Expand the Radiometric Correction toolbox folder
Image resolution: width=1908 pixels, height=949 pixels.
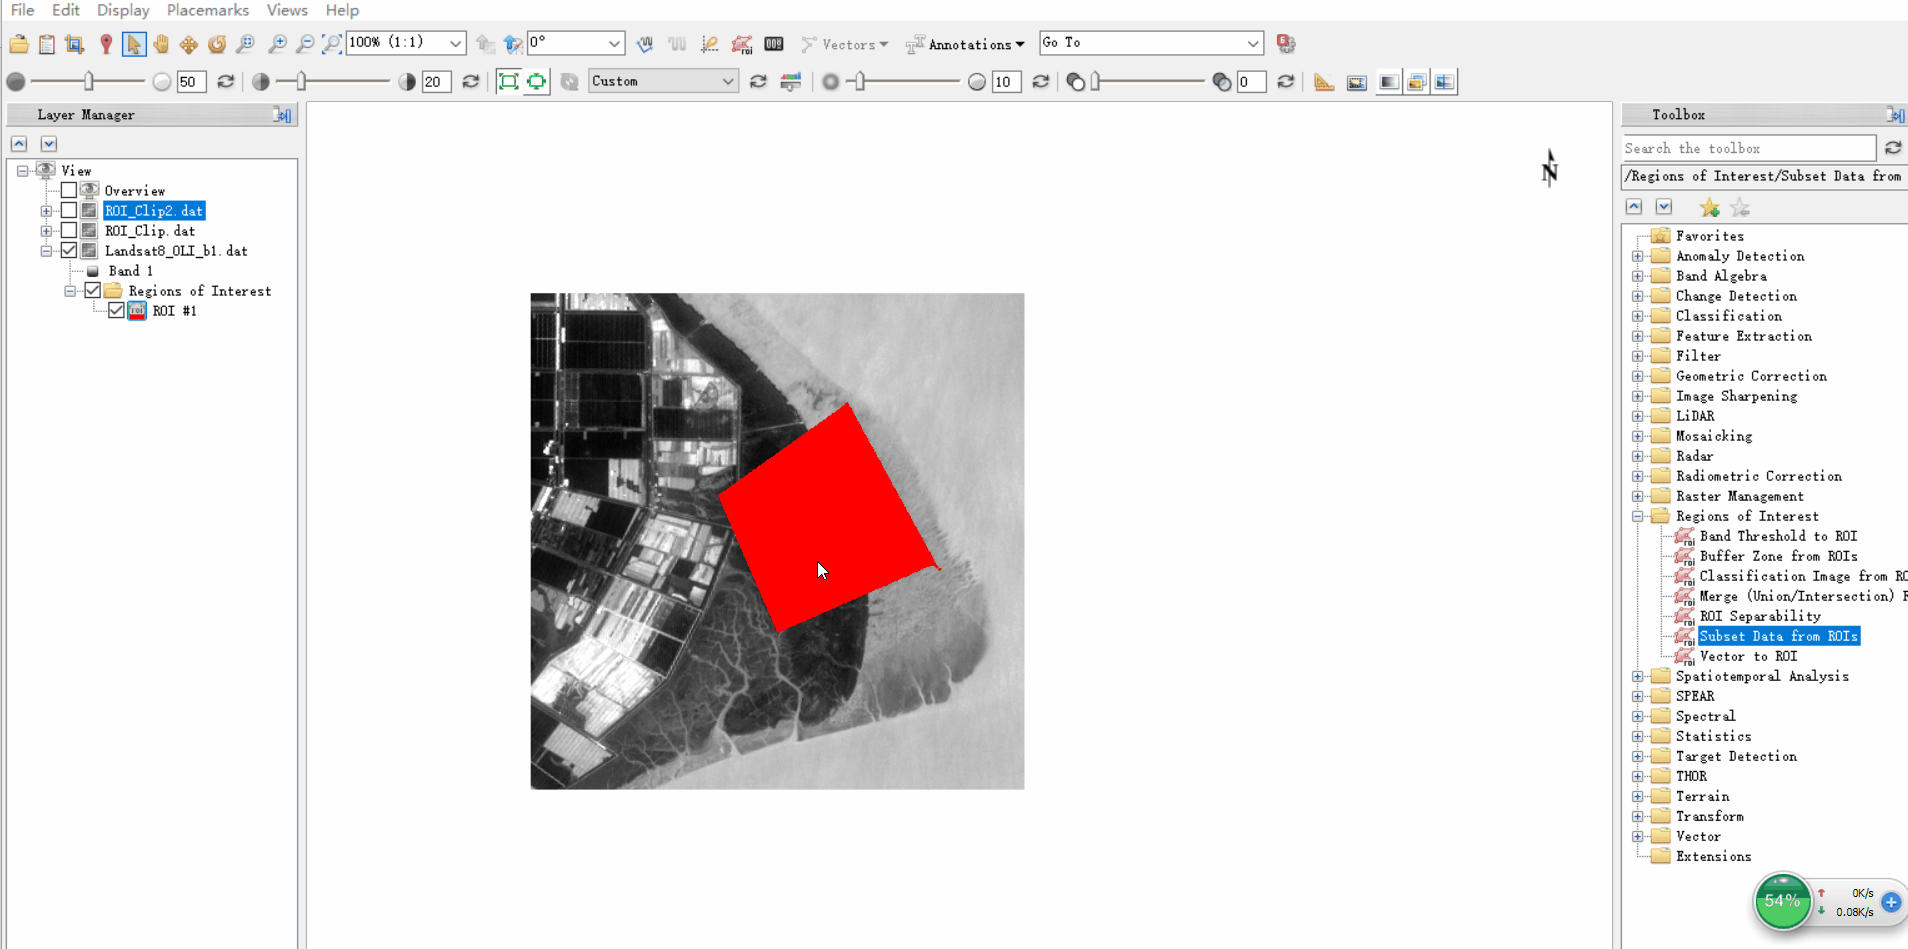click(x=1638, y=476)
